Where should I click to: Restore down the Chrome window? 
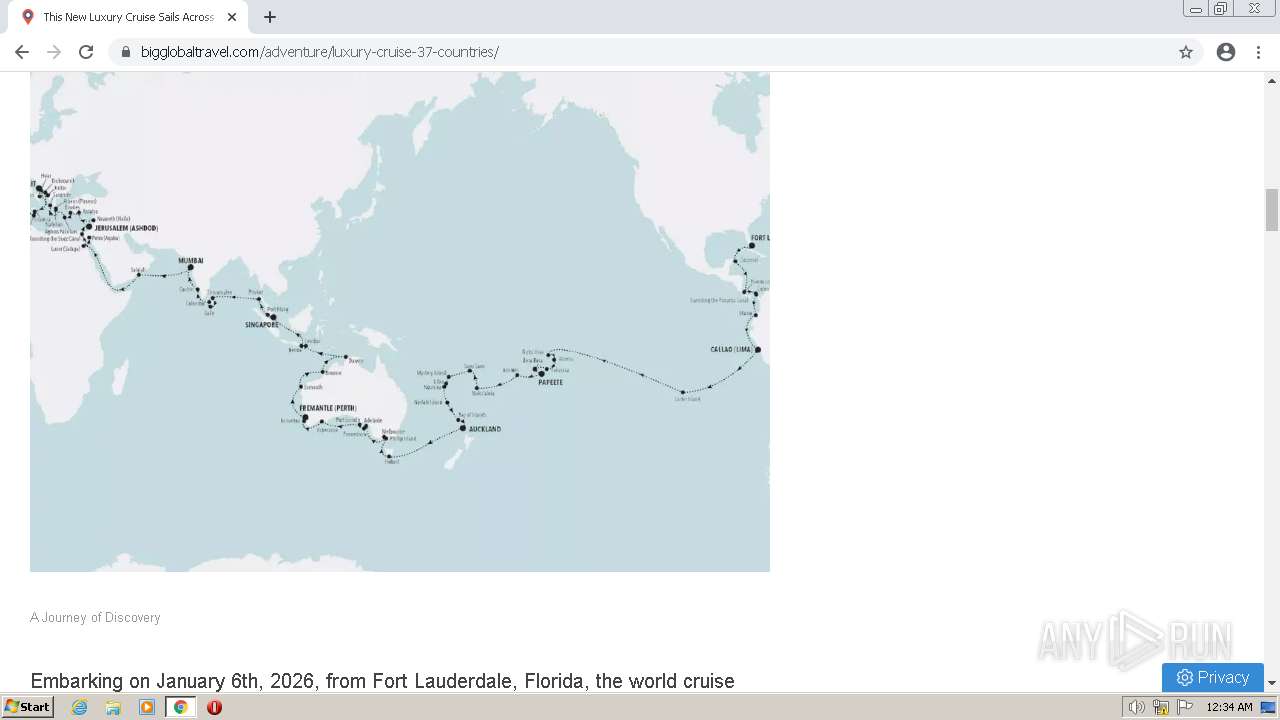(1221, 9)
